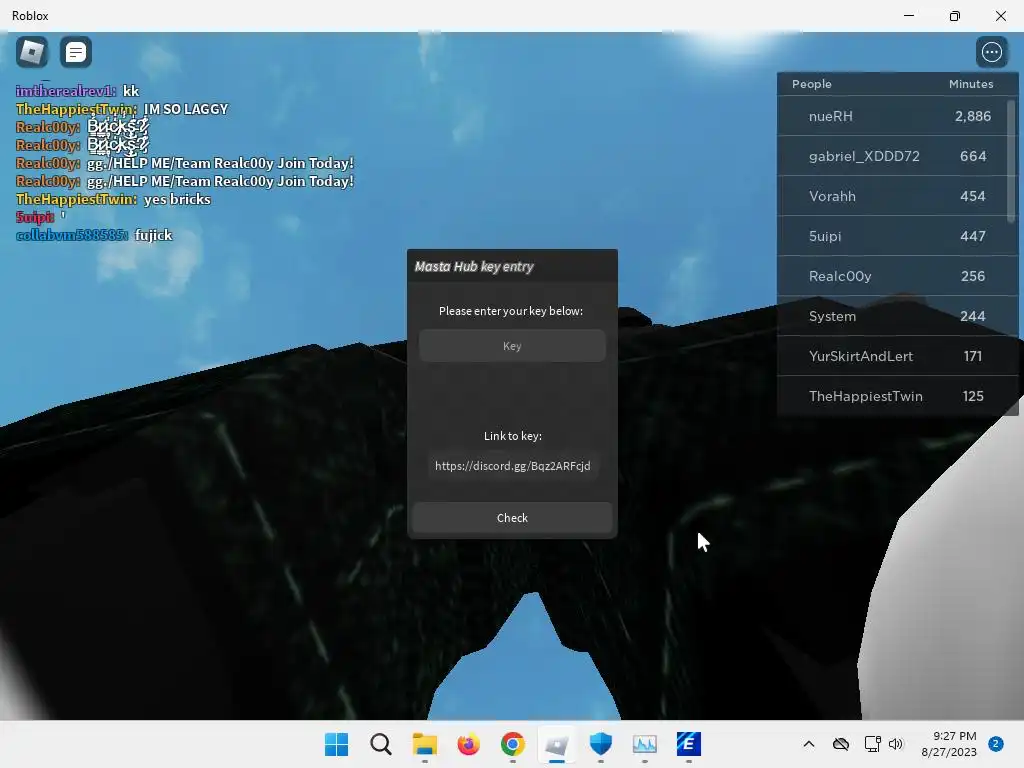Show hidden system tray icons

[x=808, y=744]
